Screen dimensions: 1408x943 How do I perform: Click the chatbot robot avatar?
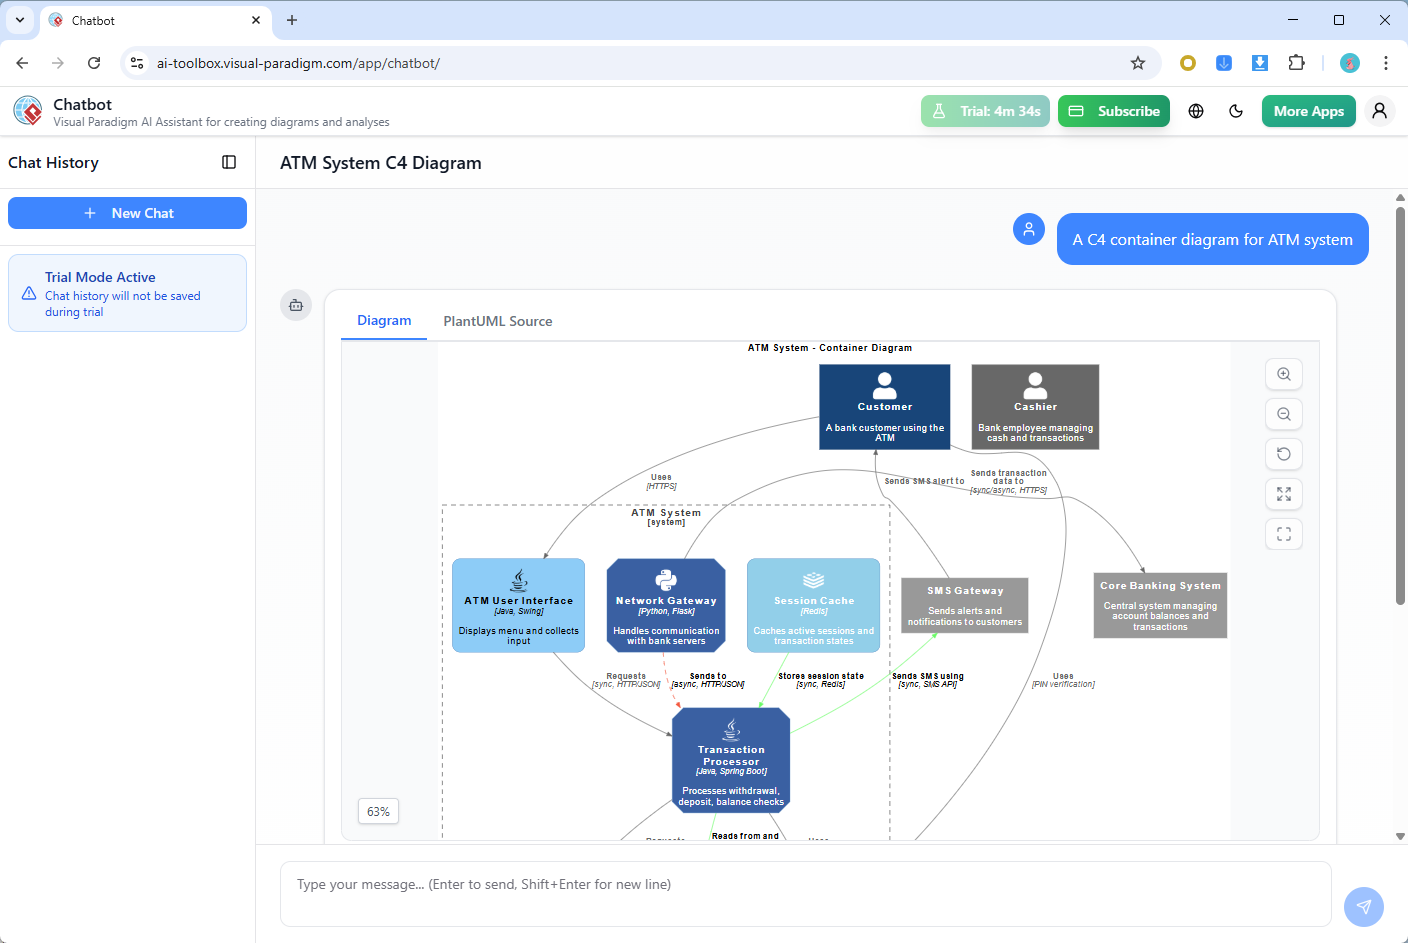[296, 305]
